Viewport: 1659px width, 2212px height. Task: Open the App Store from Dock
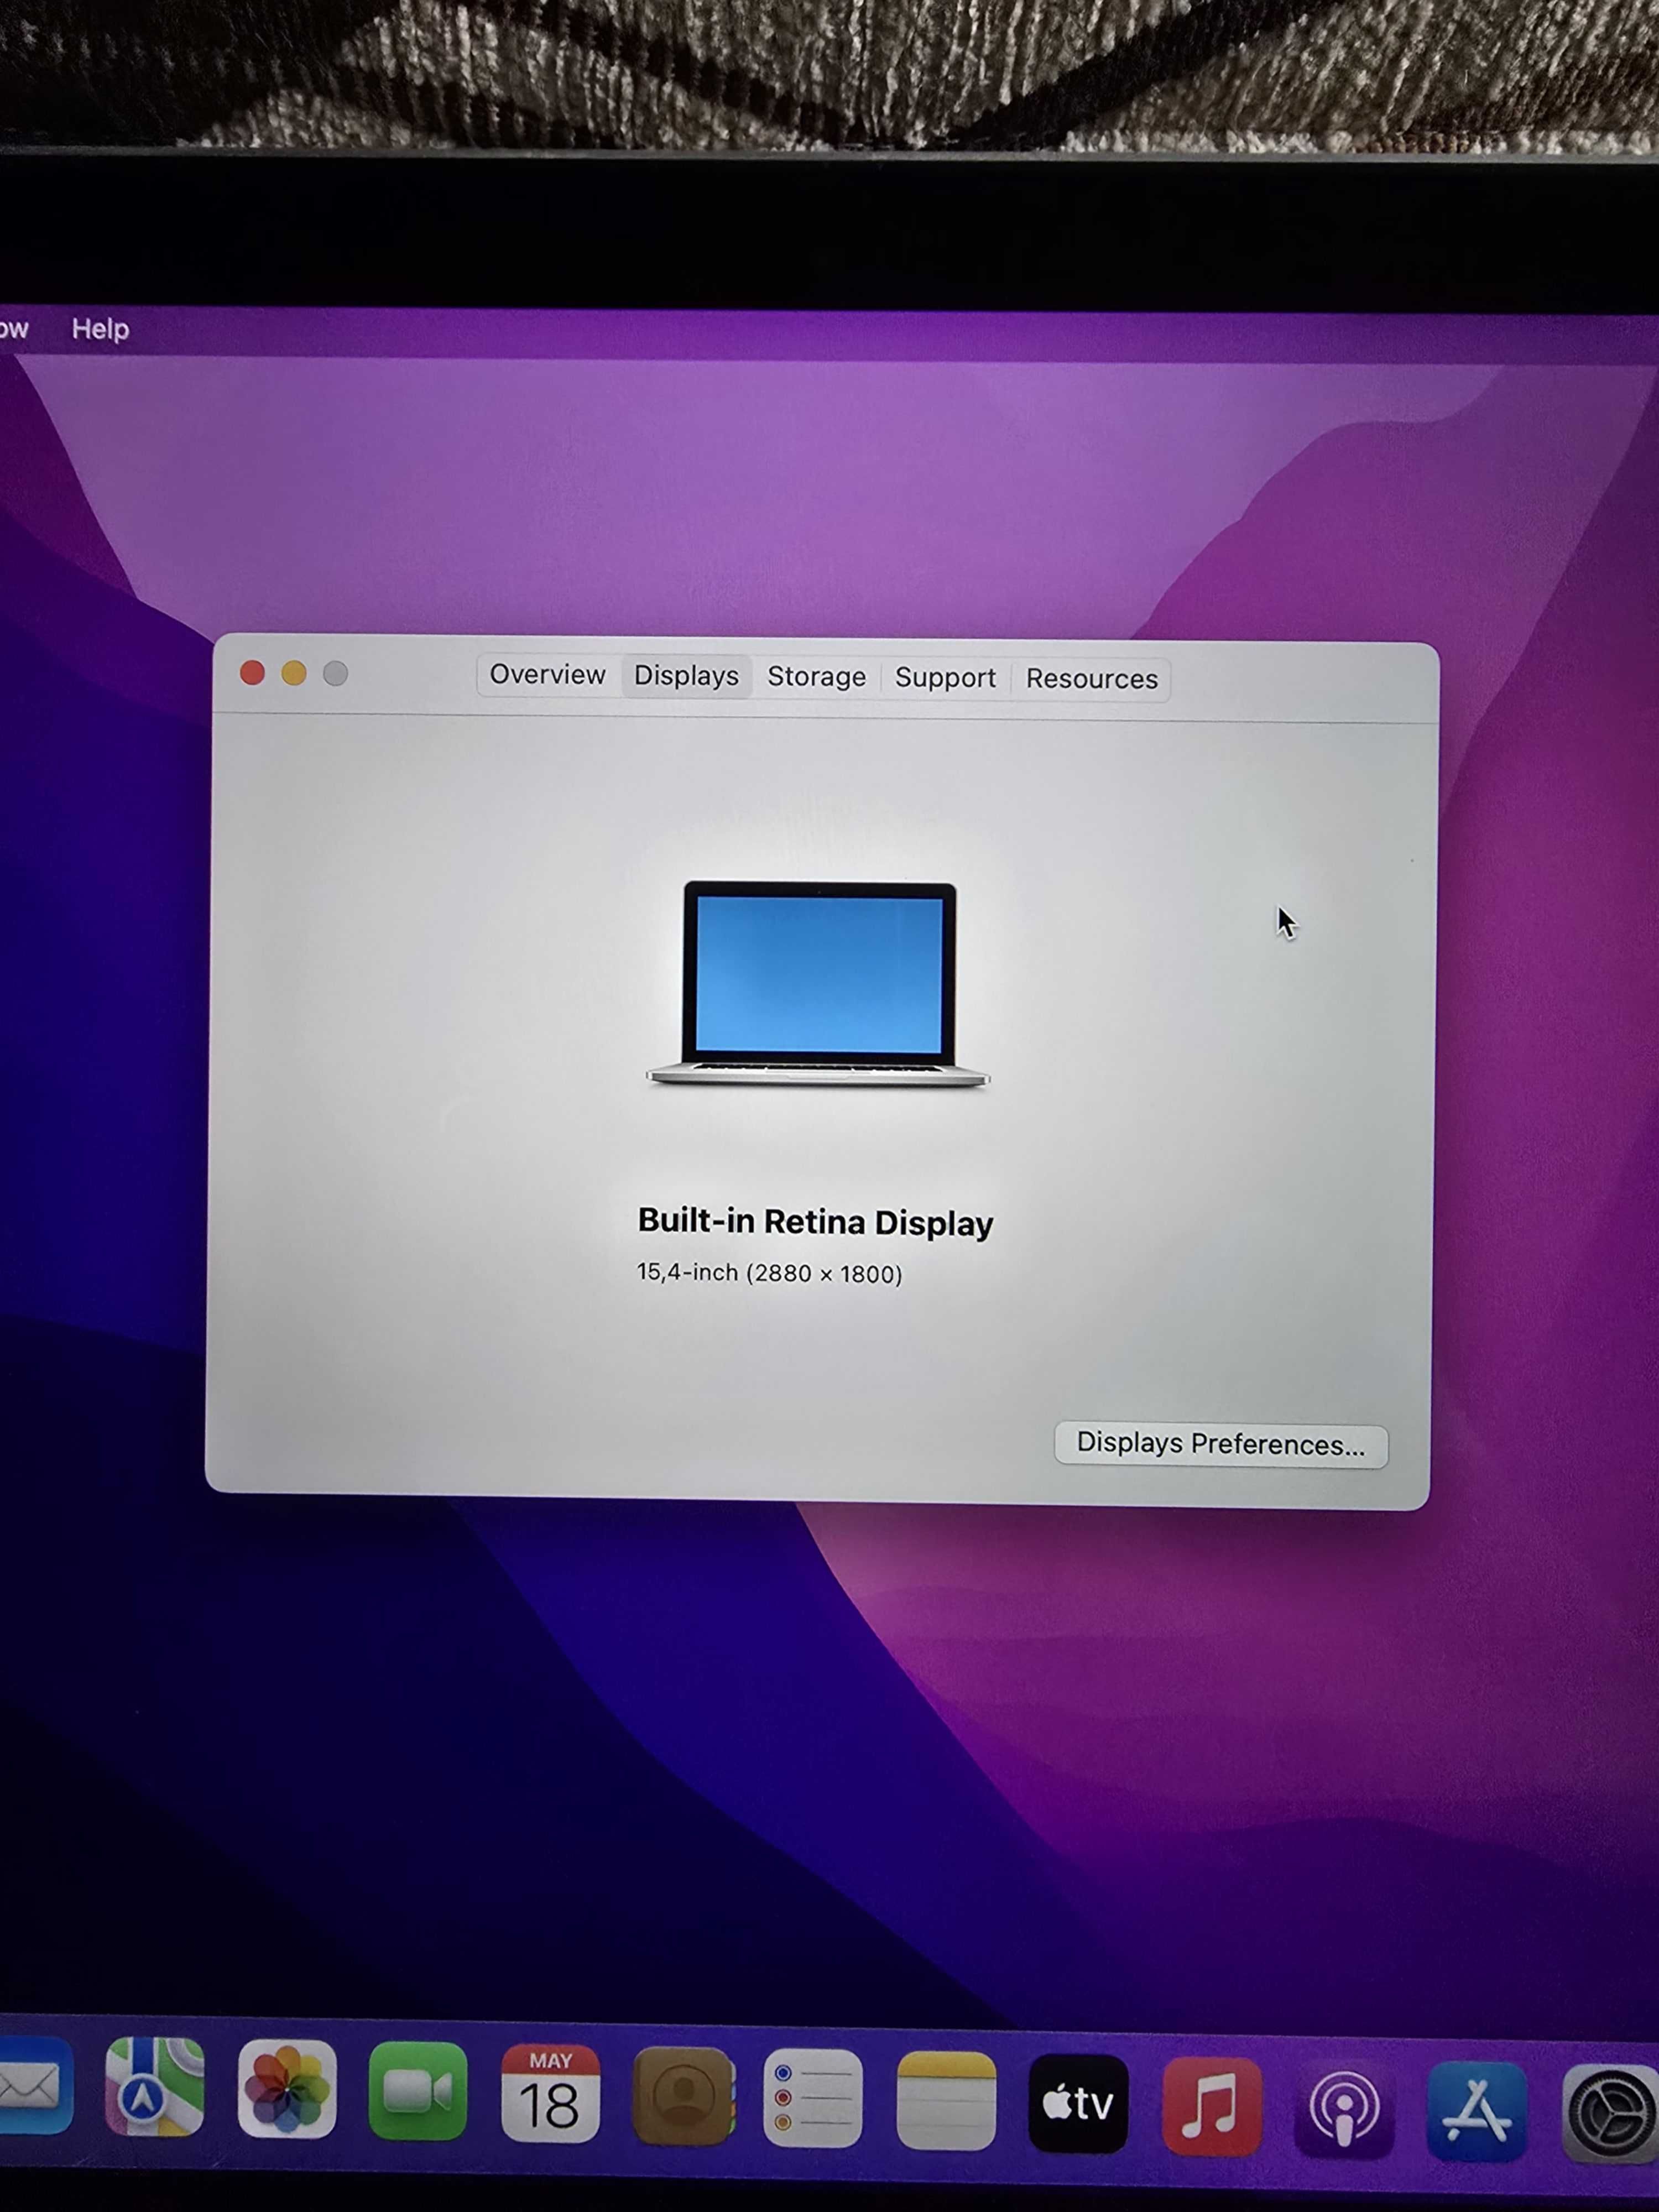tap(1477, 2111)
